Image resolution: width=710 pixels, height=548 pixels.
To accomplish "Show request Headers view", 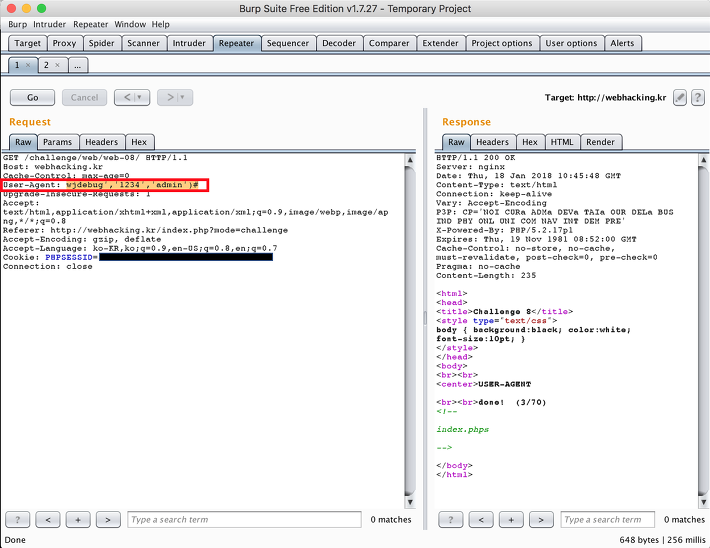I will click(101, 142).
